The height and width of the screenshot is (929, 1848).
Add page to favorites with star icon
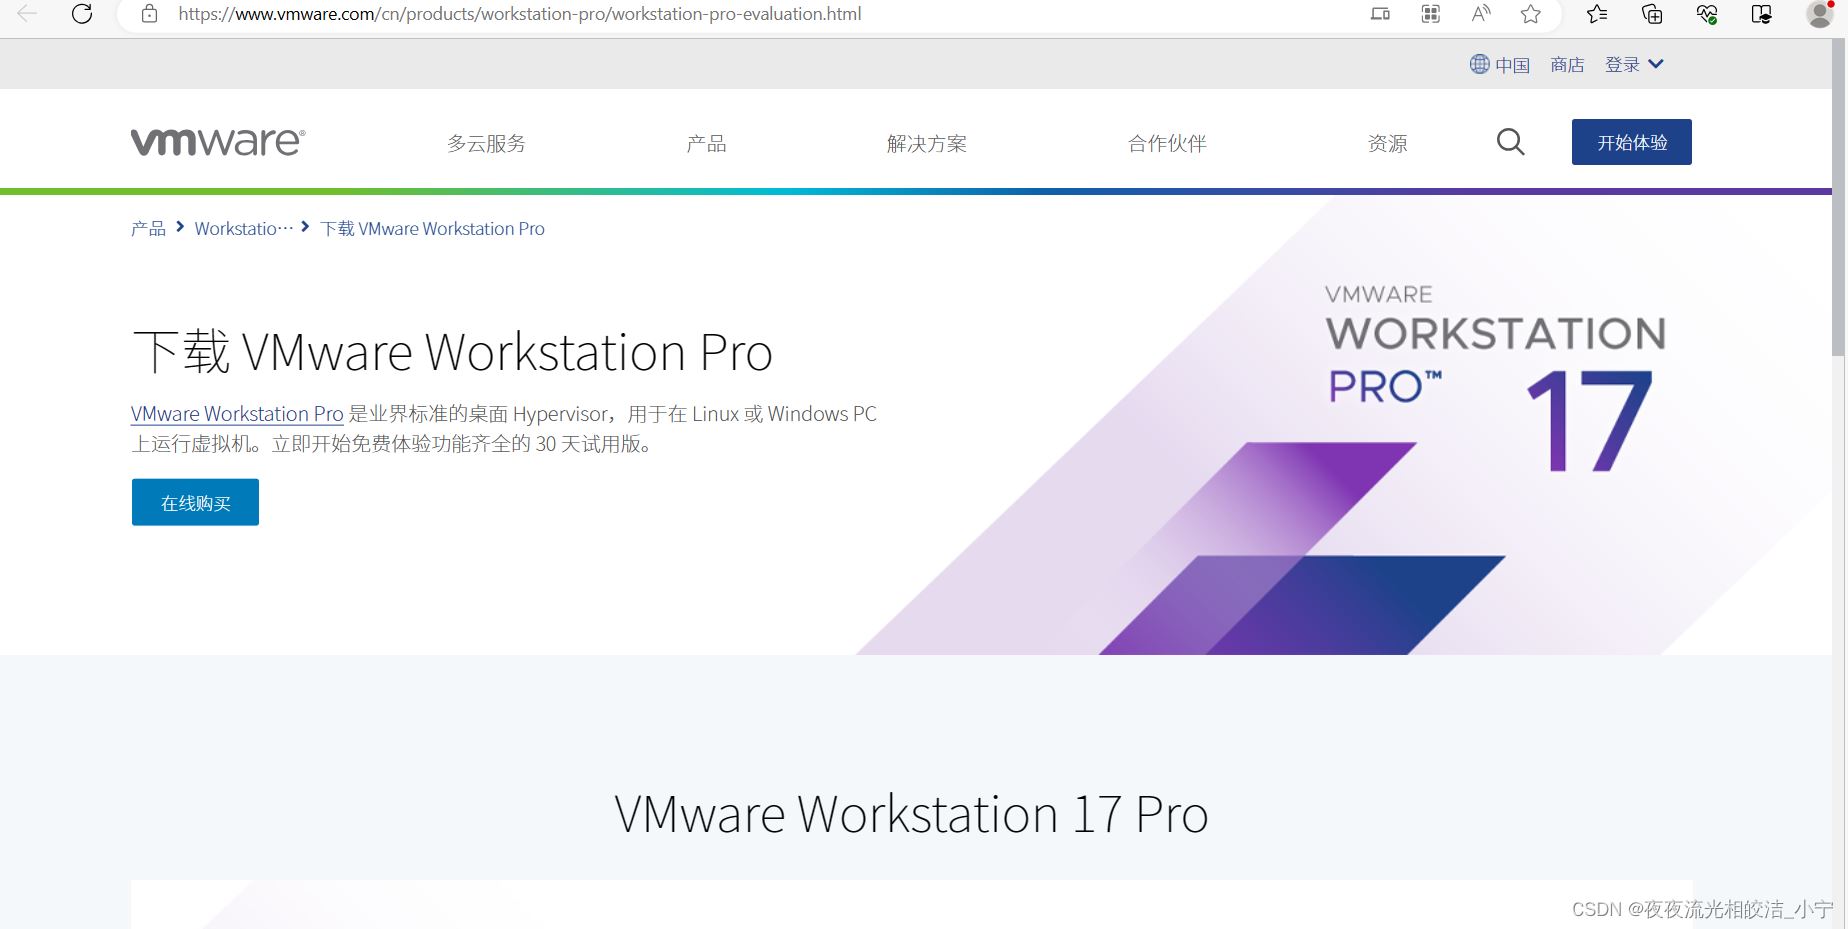coord(1531,14)
